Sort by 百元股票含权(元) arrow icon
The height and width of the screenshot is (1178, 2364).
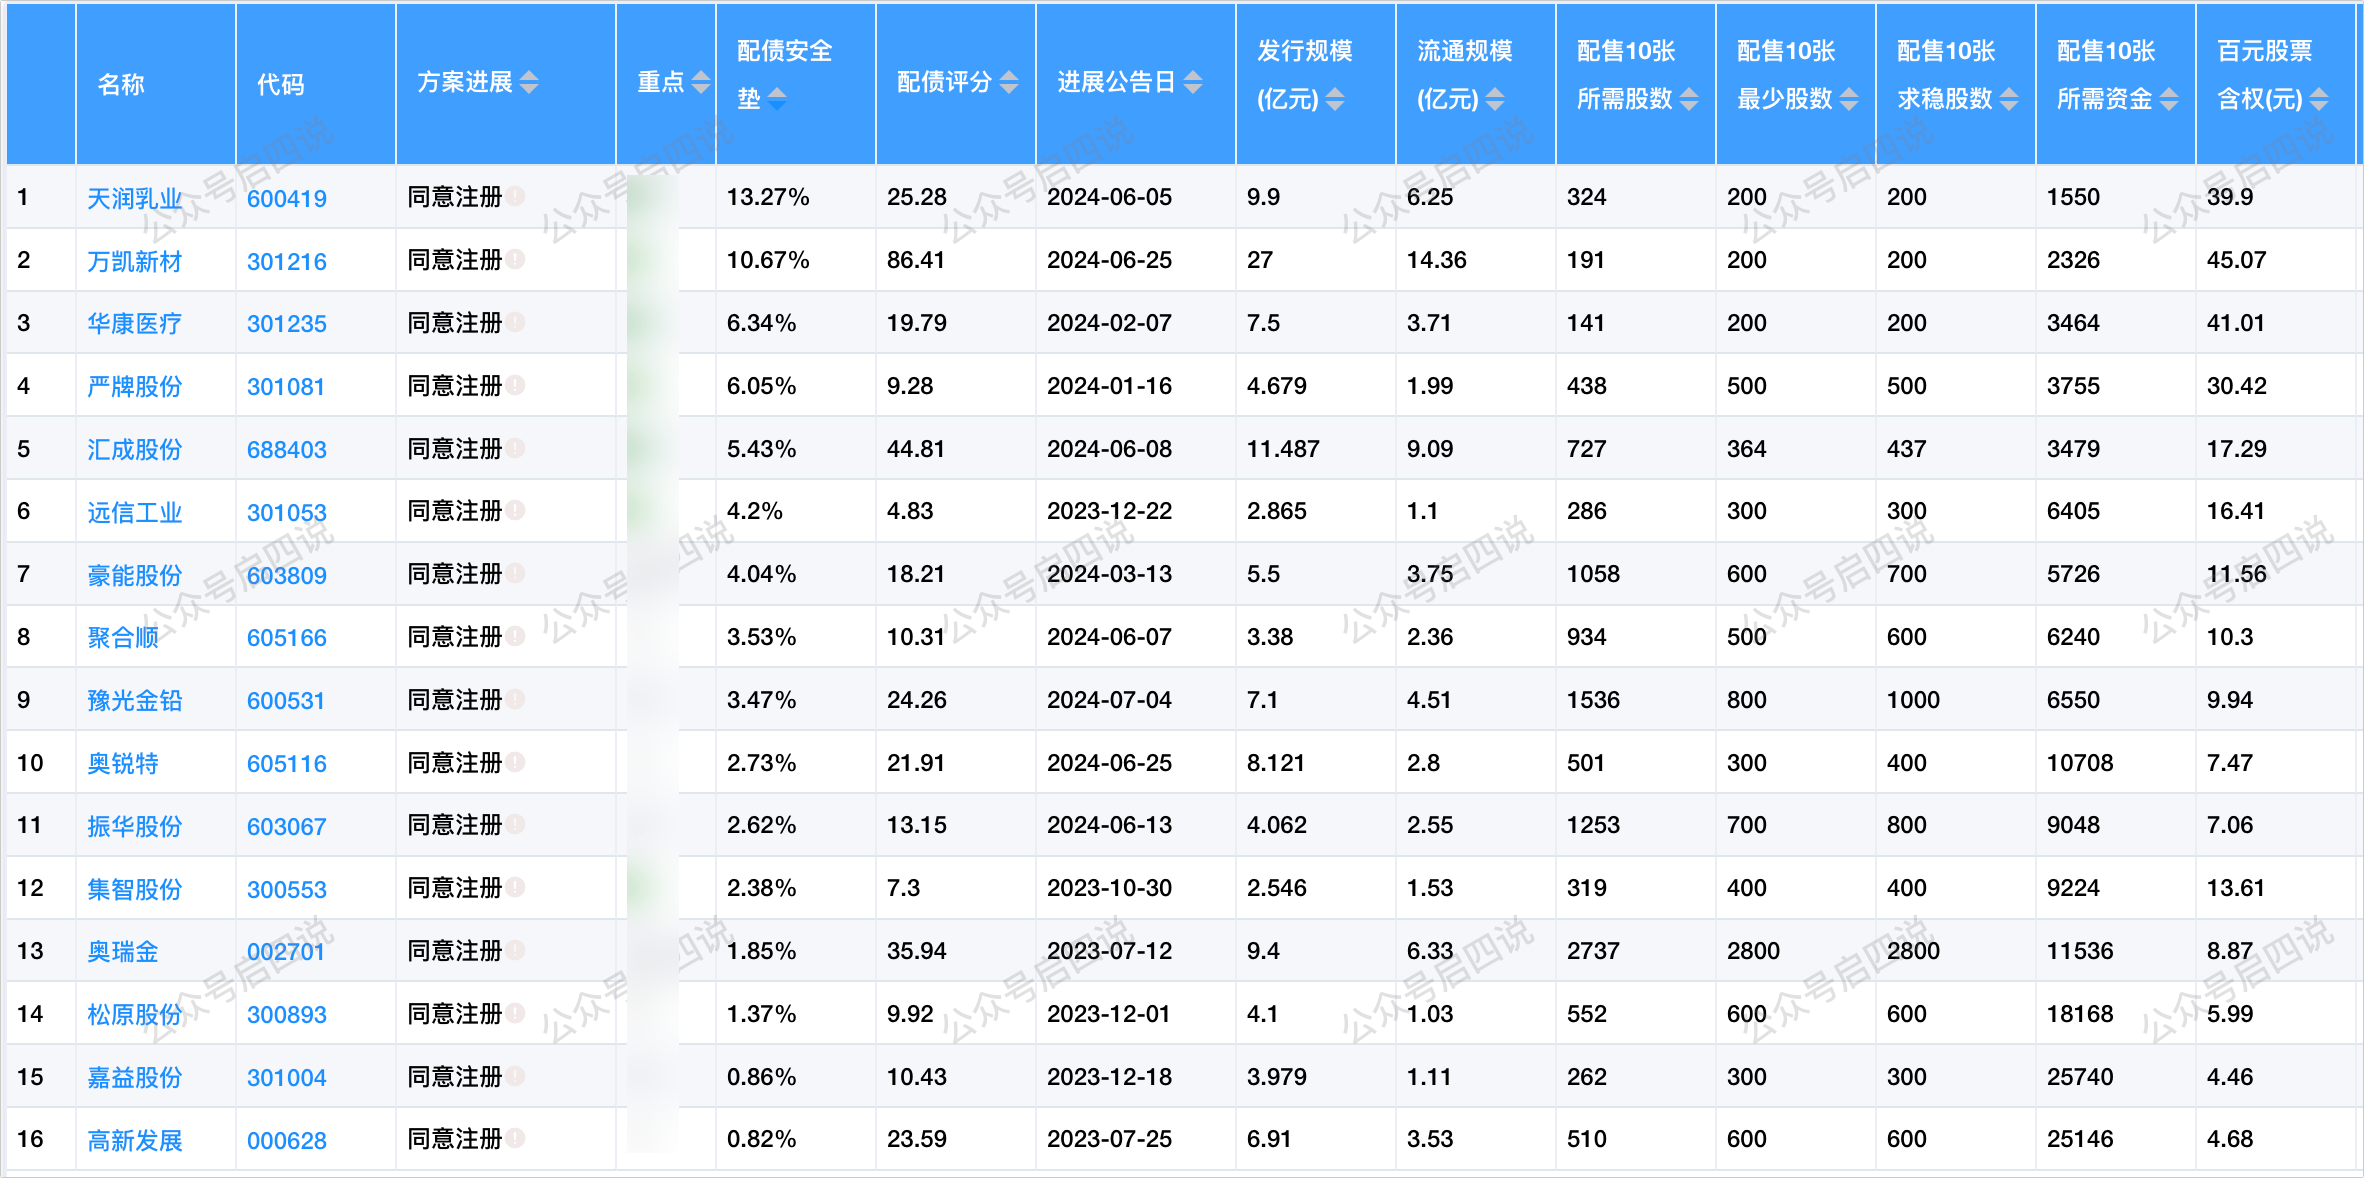[x=2319, y=99]
